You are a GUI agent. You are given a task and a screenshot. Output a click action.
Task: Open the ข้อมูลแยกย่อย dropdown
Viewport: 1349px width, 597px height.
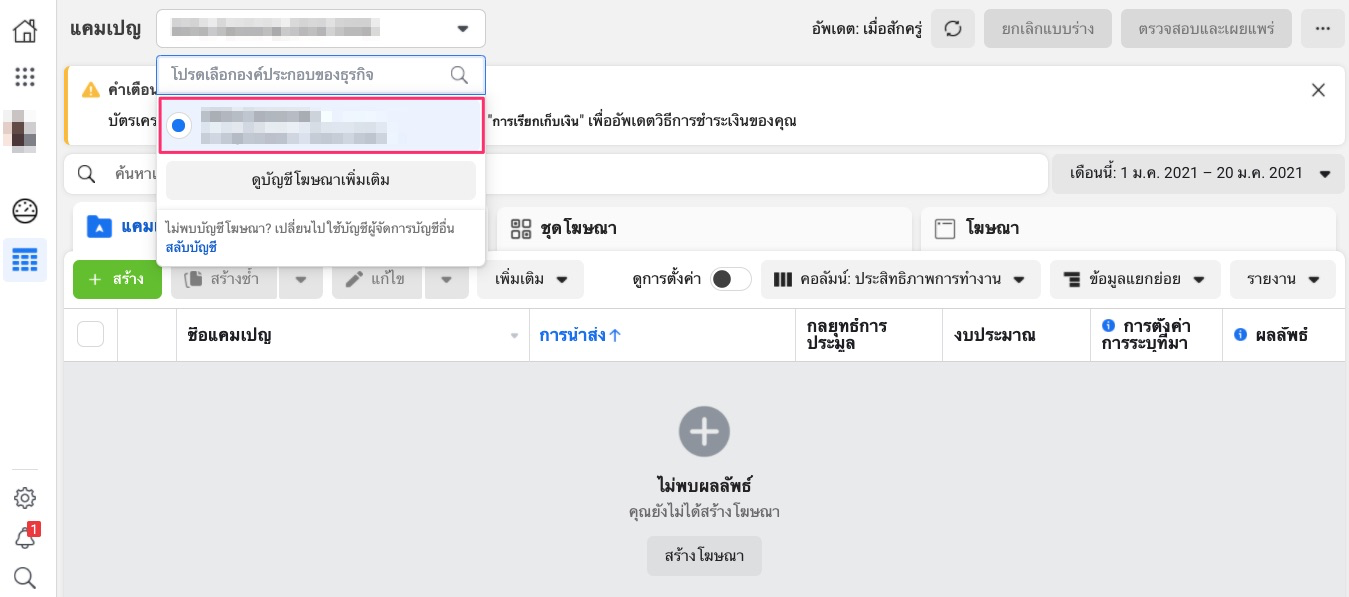pyautogui.click(x=1135, y=279)
